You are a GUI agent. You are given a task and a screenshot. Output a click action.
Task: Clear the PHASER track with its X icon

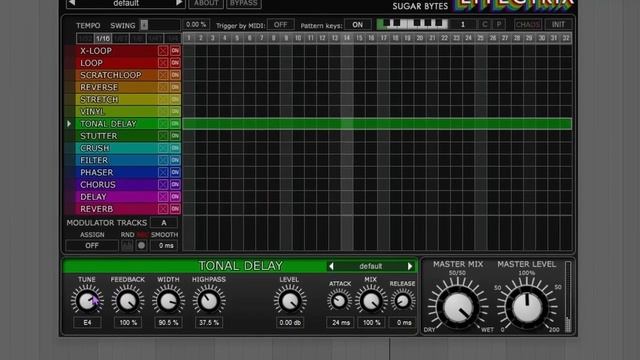click(x=163, y=172)
